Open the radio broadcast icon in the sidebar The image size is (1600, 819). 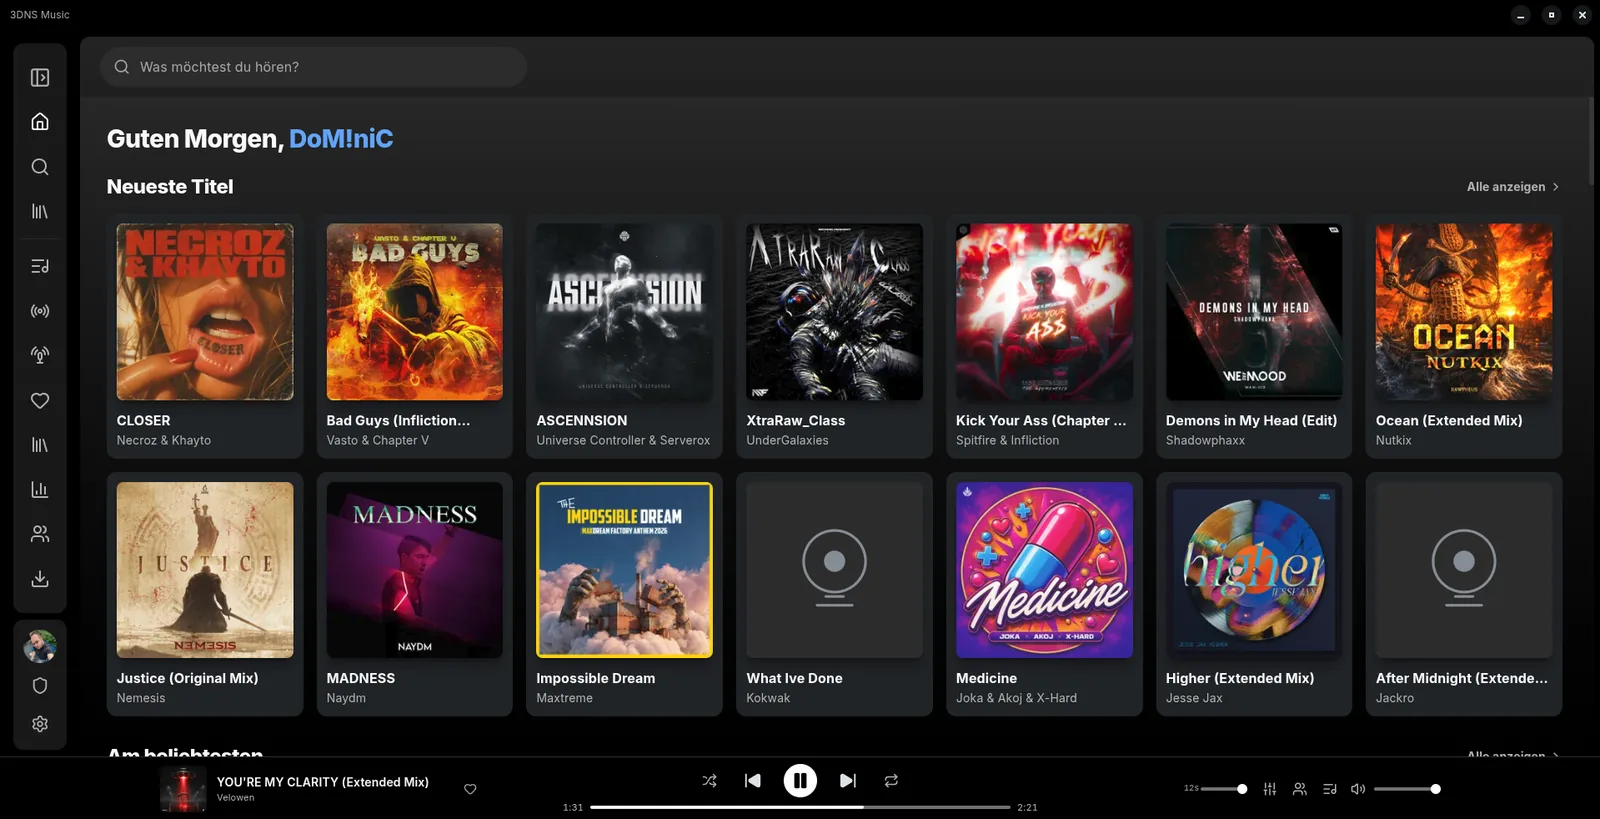point(40,311)
